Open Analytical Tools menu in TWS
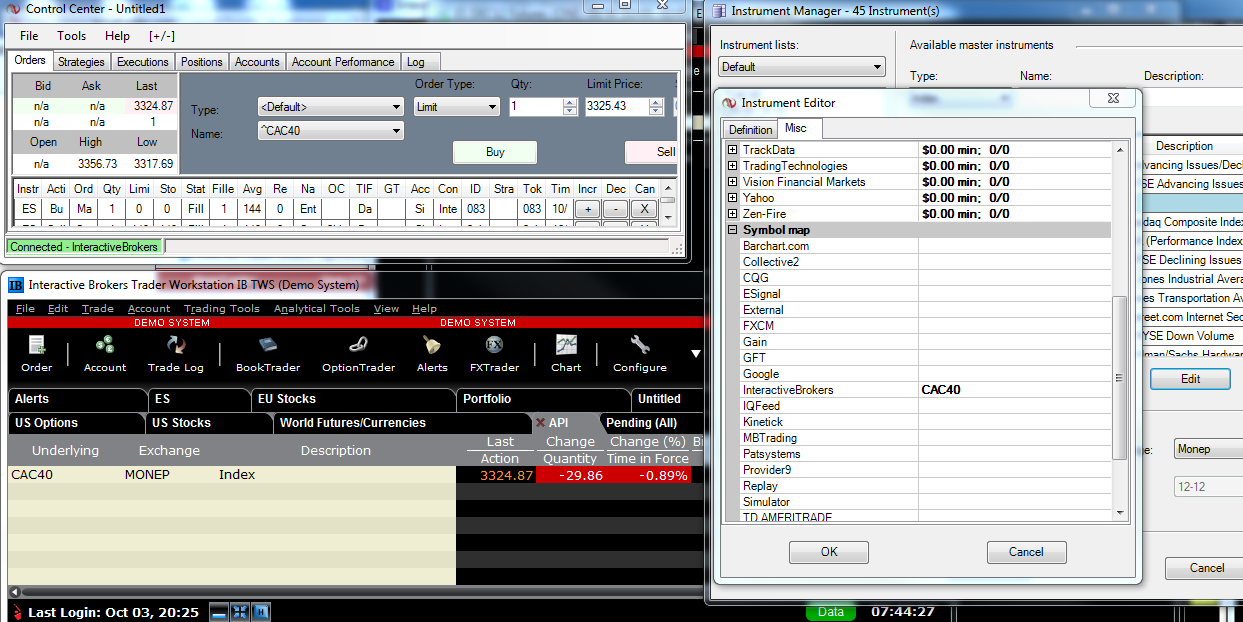Image resolution: width=1243 pixels, height=622 pixels. click(x=316, y=309)
